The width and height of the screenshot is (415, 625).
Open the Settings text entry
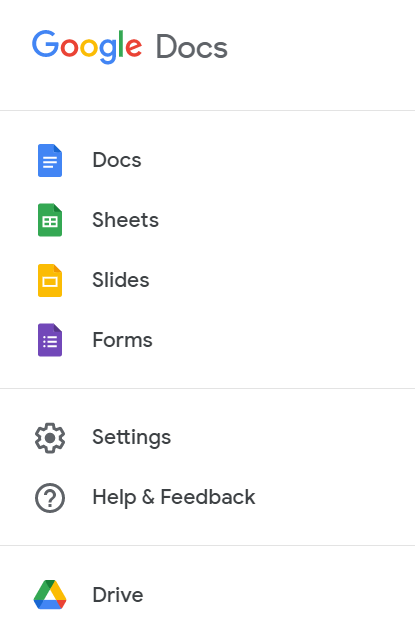tap(132, 438)
